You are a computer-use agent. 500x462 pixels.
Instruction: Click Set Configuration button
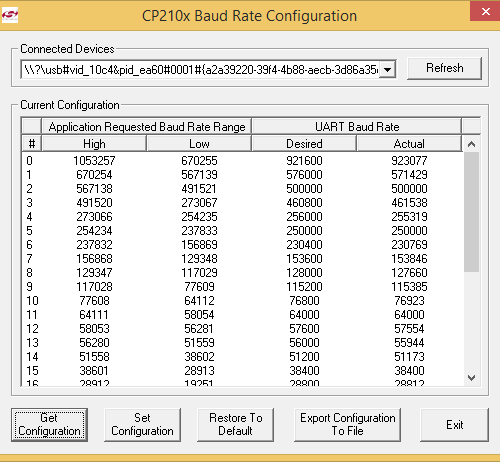pyautogui.click(x=142, y=425)
